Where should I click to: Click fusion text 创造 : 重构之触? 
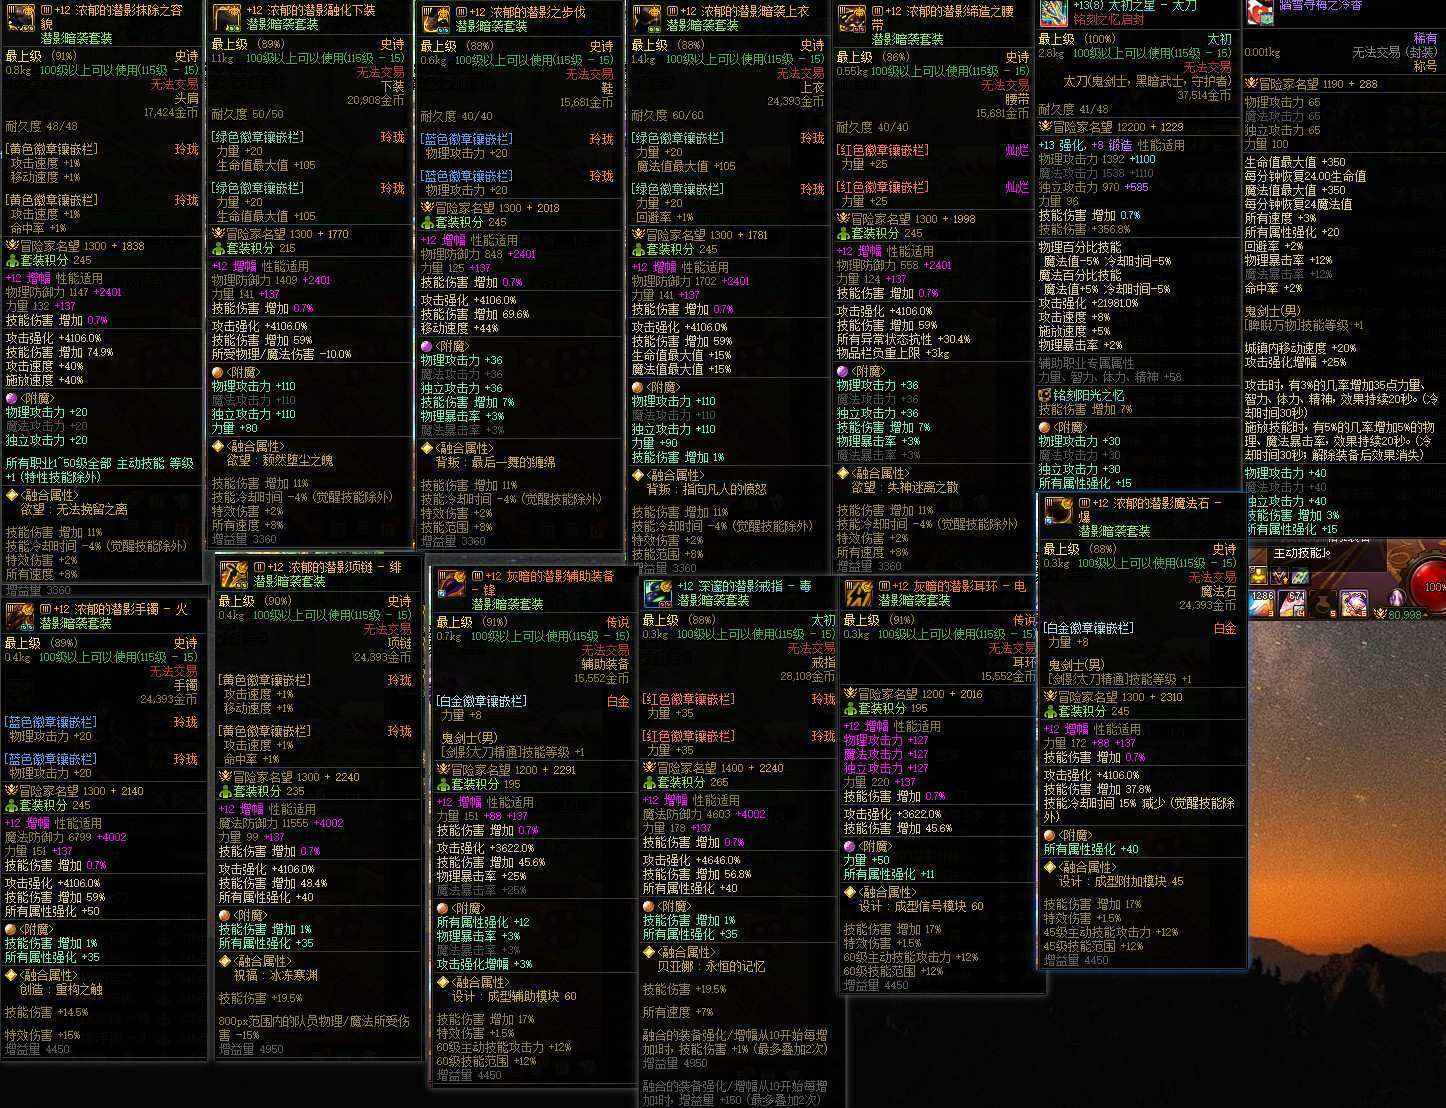(61, 989)
